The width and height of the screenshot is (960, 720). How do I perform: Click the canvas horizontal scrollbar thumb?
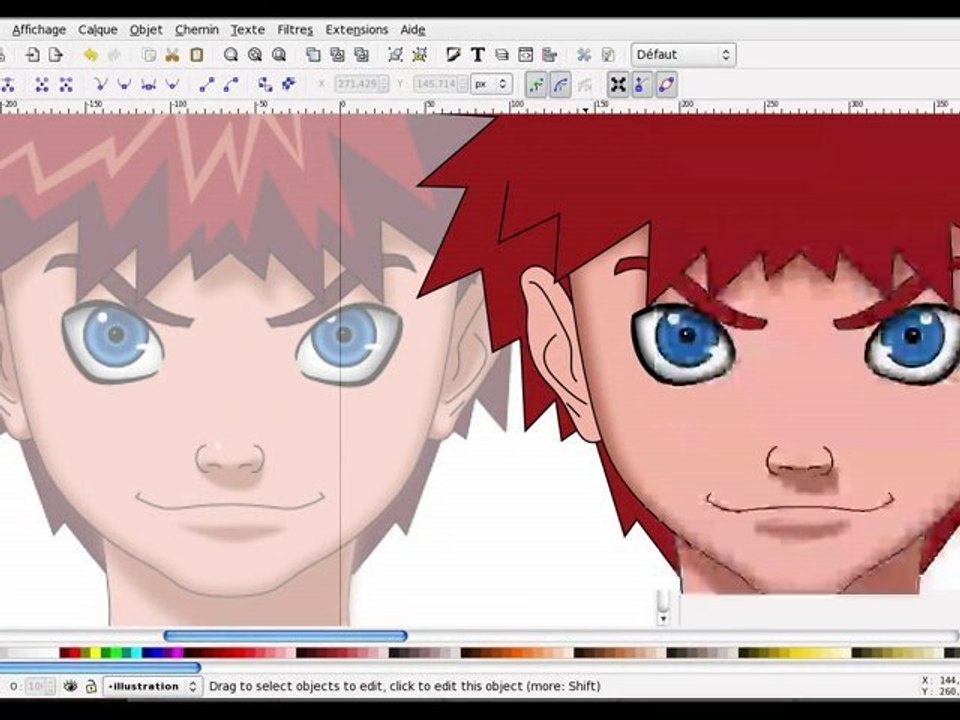(285, 636)
